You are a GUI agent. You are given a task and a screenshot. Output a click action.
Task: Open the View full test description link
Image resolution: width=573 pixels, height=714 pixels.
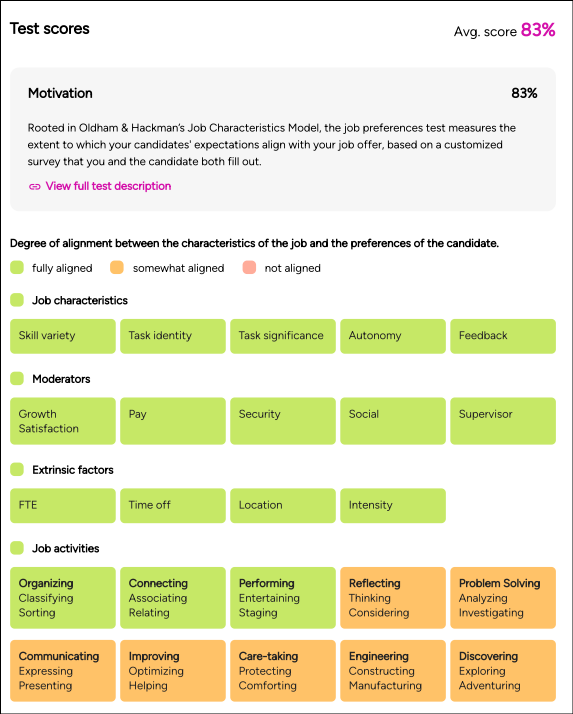(x=108, y=186)
